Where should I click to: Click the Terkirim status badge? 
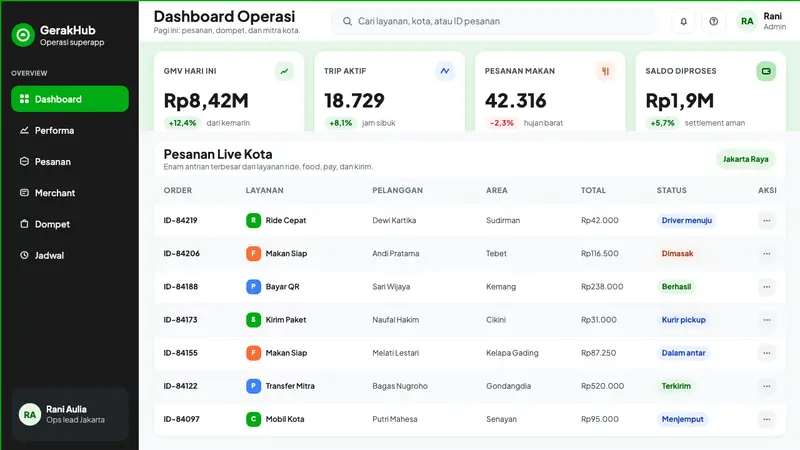click(x=676, y=386)
